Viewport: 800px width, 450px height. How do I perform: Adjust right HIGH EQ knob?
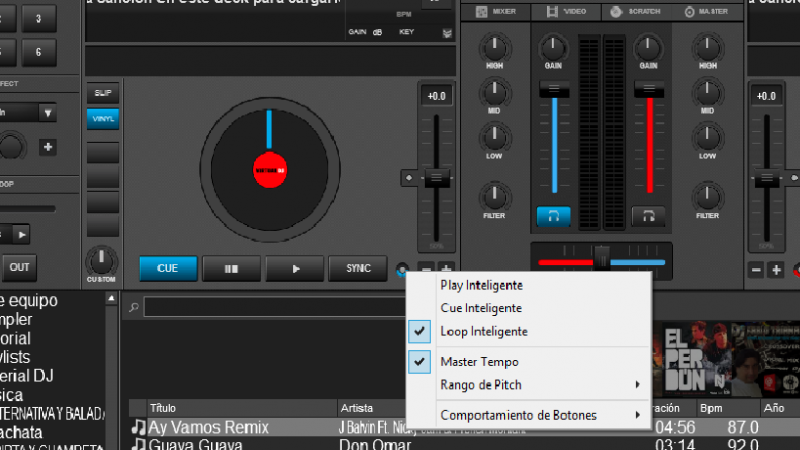click(707, 48)
